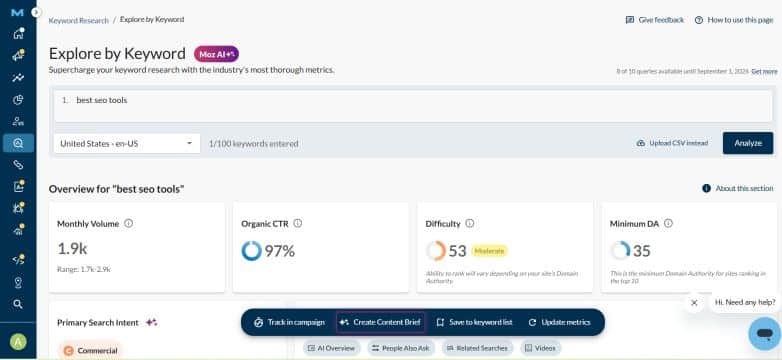Open the line chart icon in sidebar

[x=18, y=77]
